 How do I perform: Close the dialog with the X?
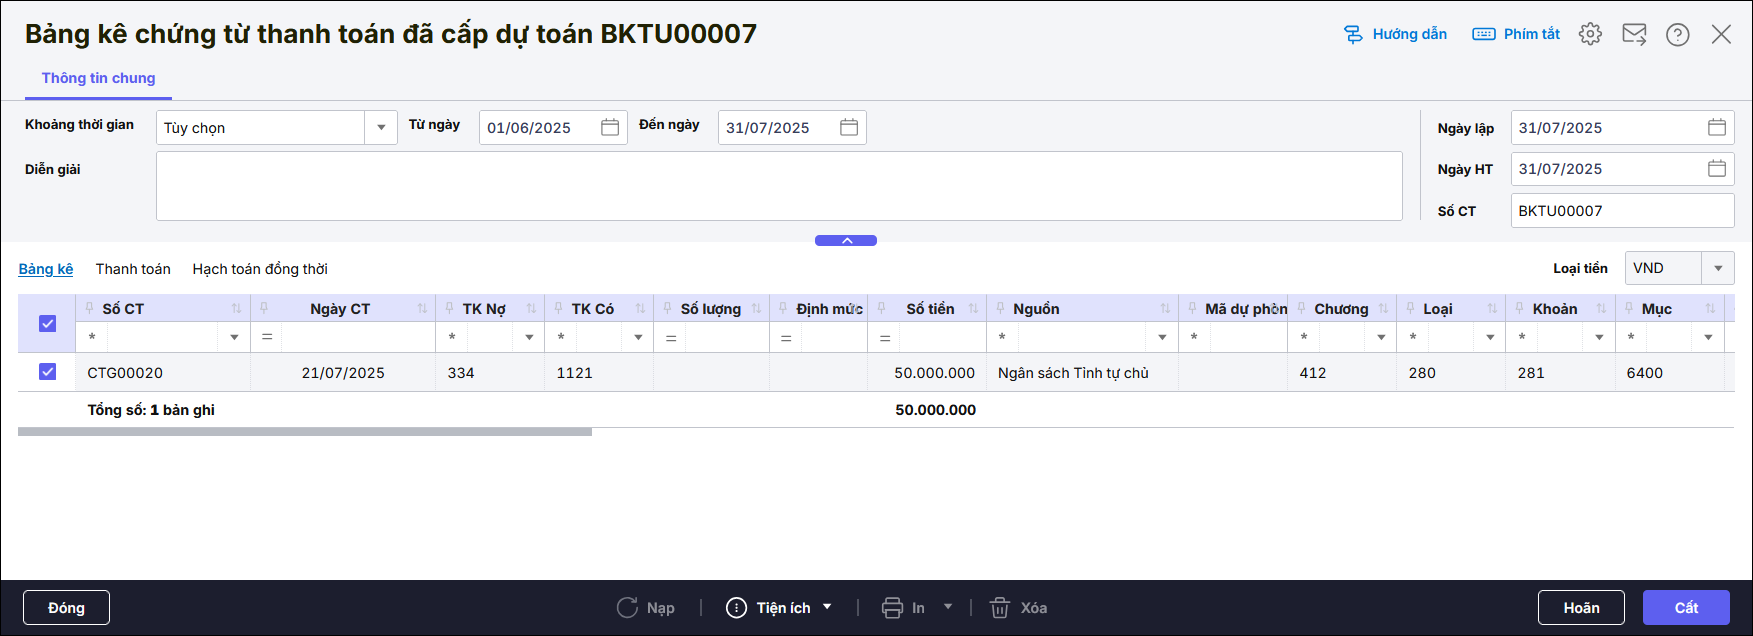(x=1721, y=34)
